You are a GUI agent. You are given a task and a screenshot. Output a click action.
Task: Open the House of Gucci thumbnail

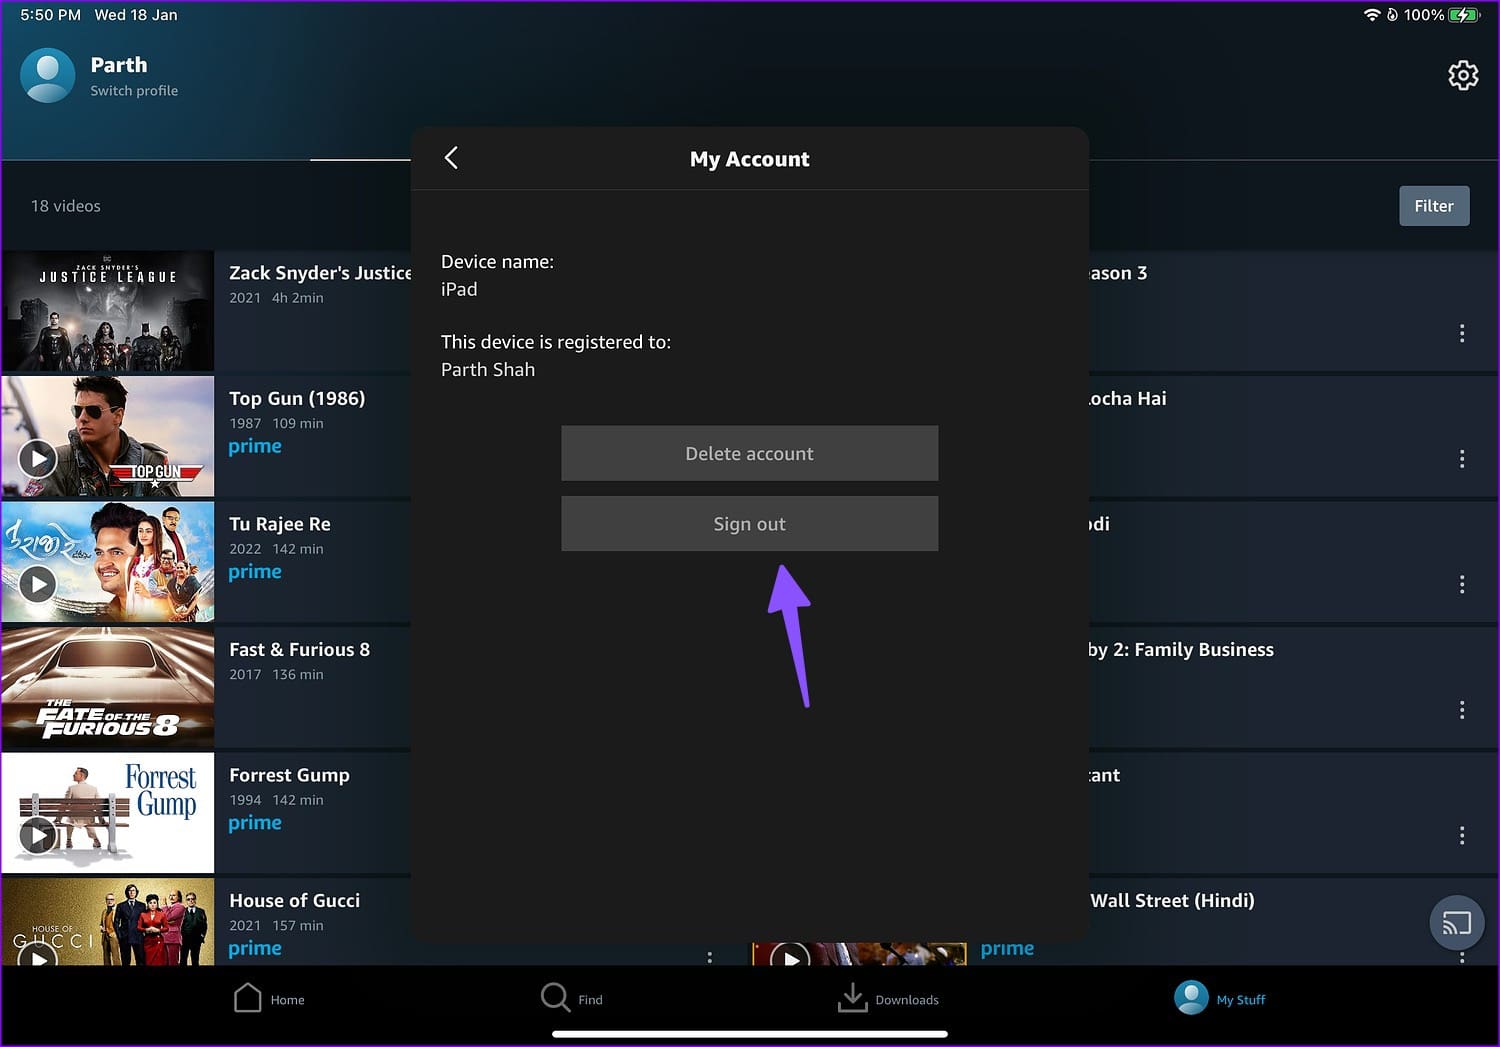click(108, 921)
